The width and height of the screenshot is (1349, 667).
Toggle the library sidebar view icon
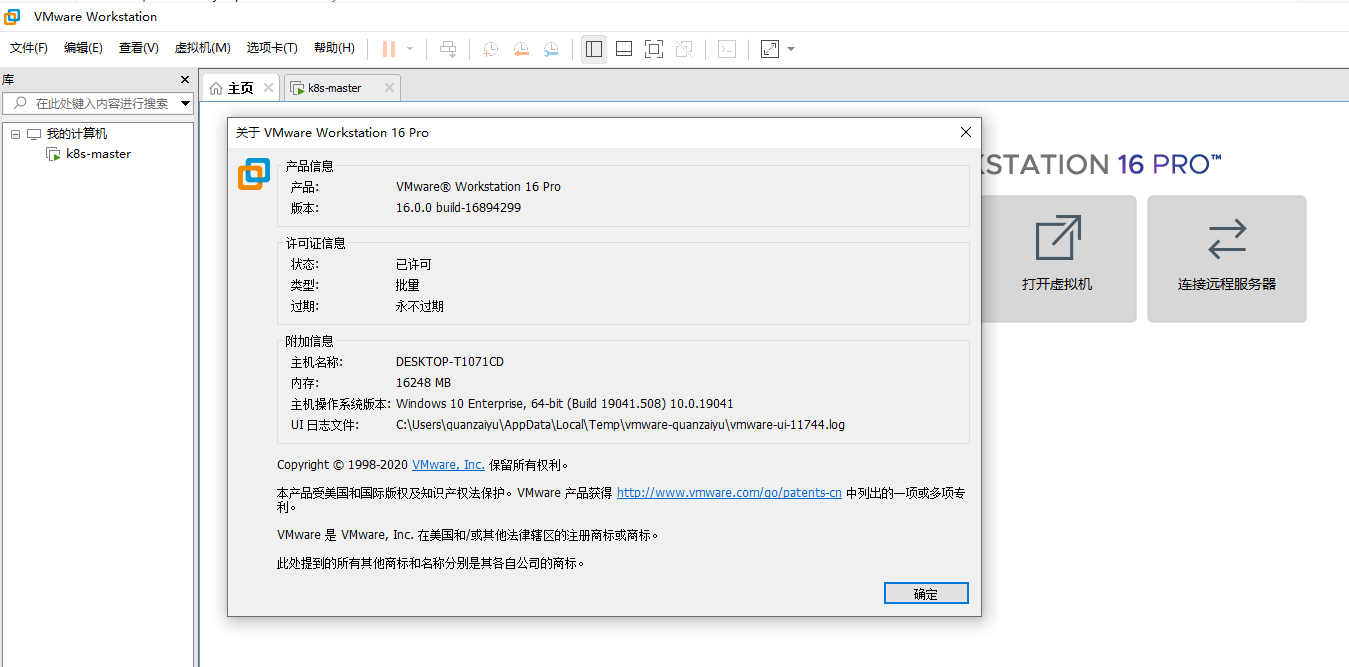(594, 49)
